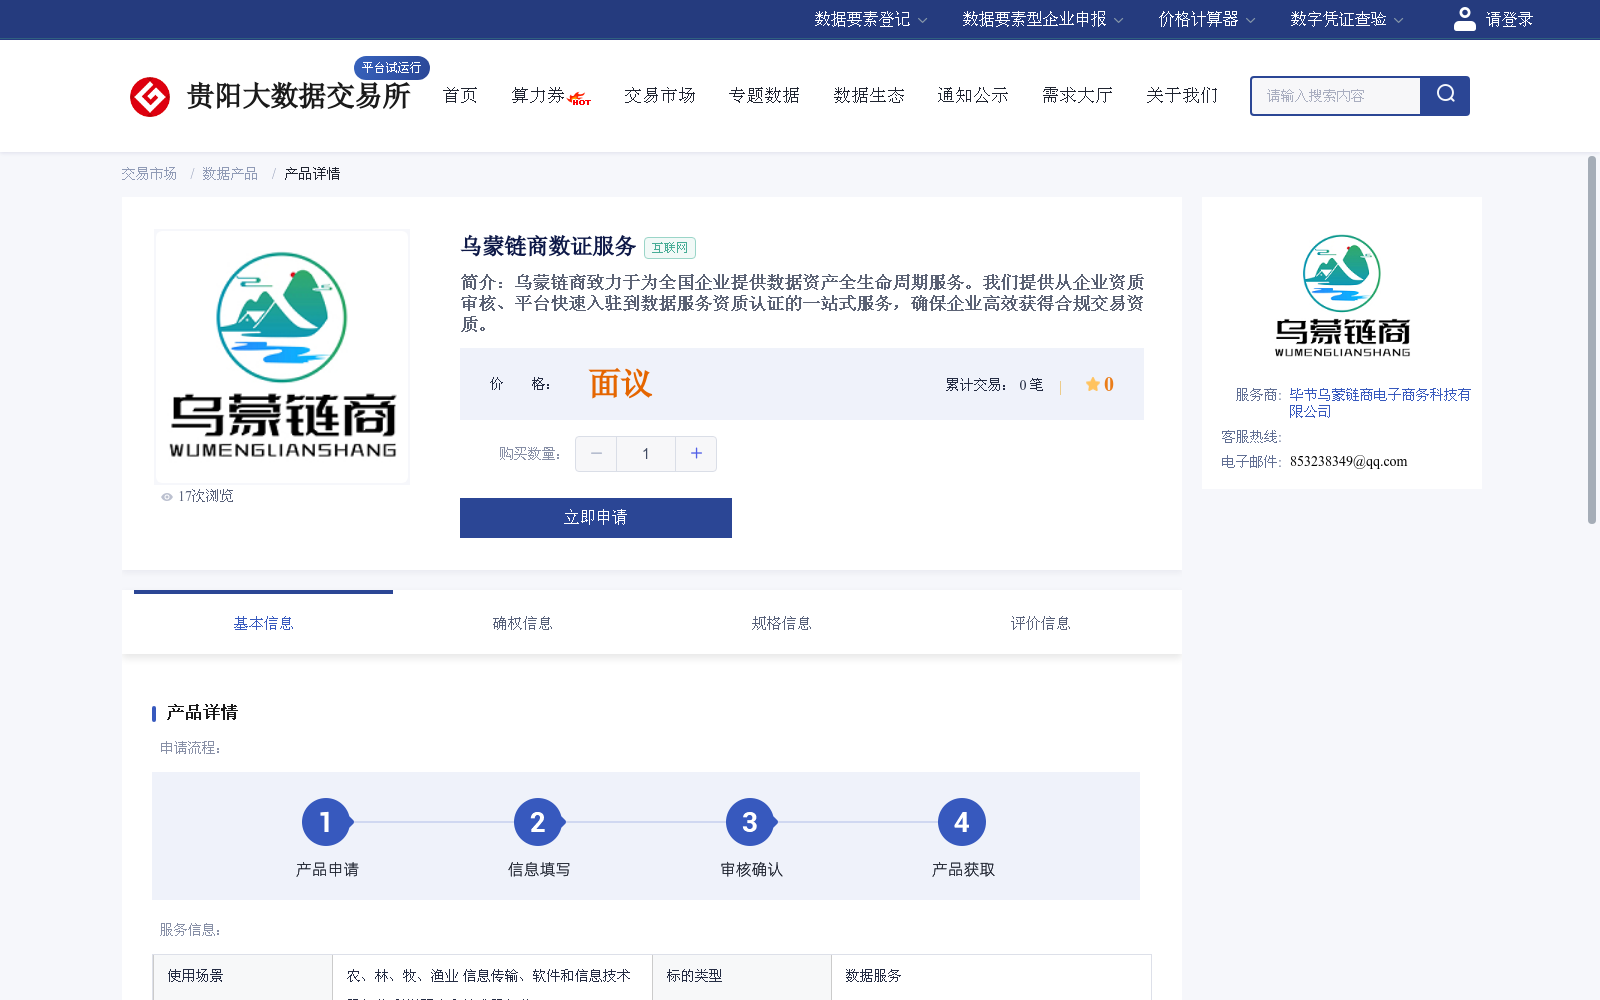Viewport: 1600px width, 1000px height.
Task: Click step 1 产品申请 circle
Action: pos(326,822)
